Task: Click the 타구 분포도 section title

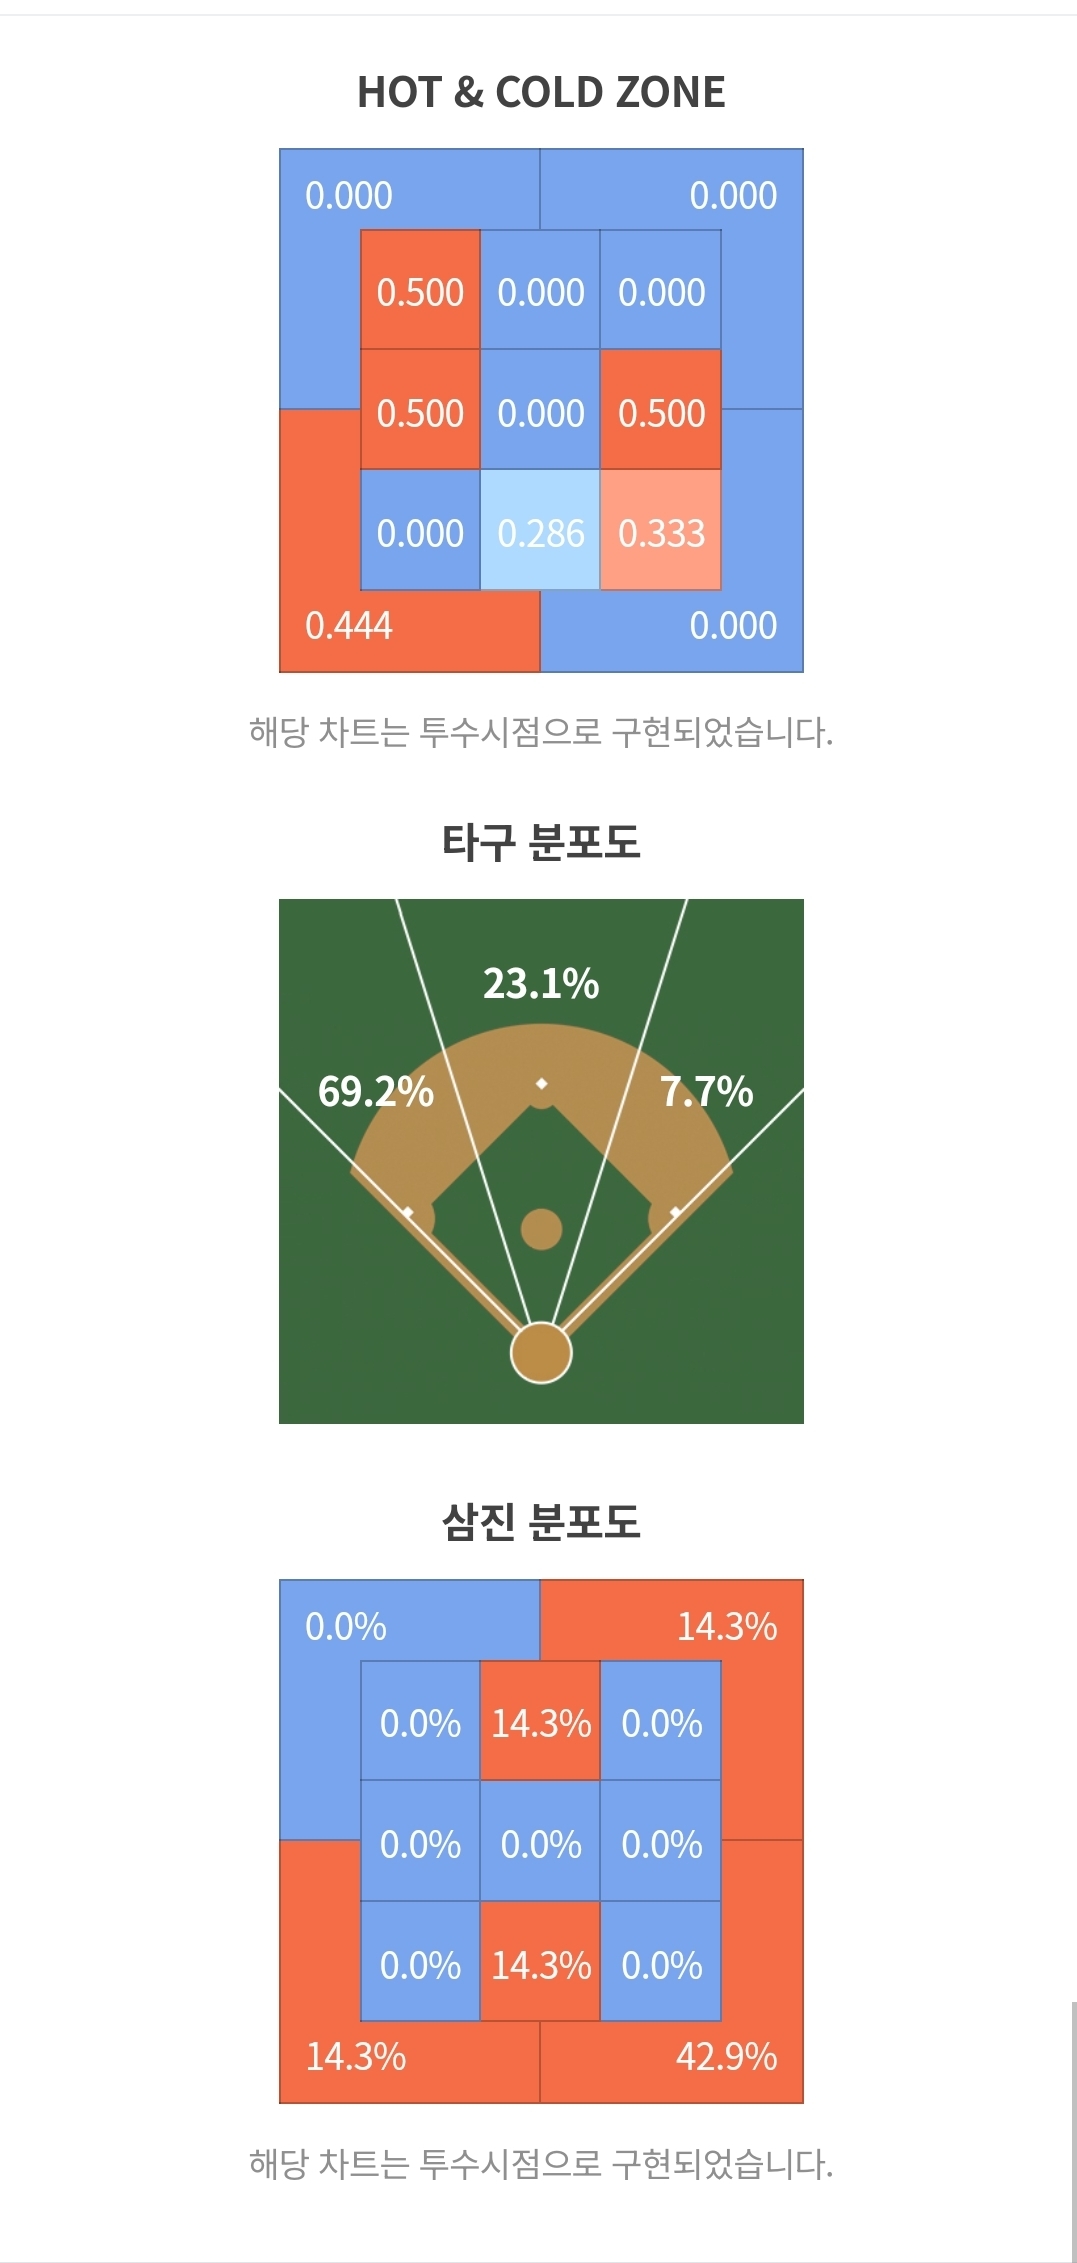Action: pos(541,842)
